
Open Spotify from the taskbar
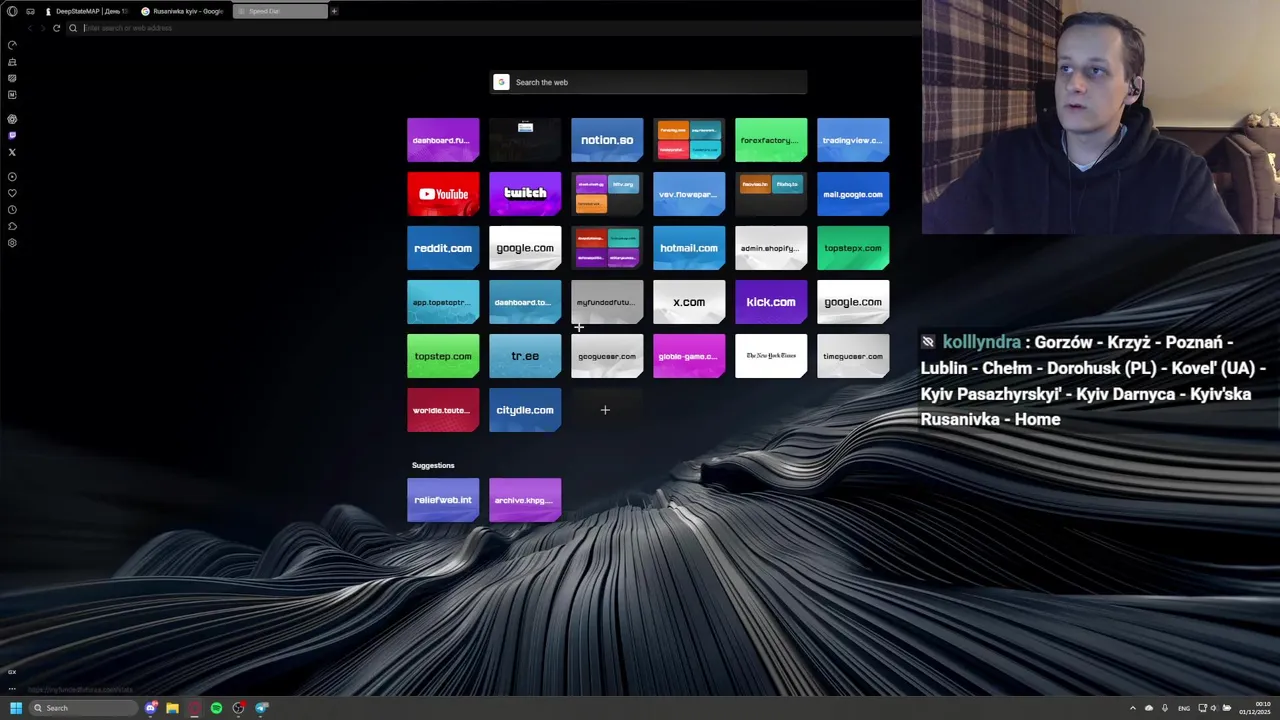point(216,708)
